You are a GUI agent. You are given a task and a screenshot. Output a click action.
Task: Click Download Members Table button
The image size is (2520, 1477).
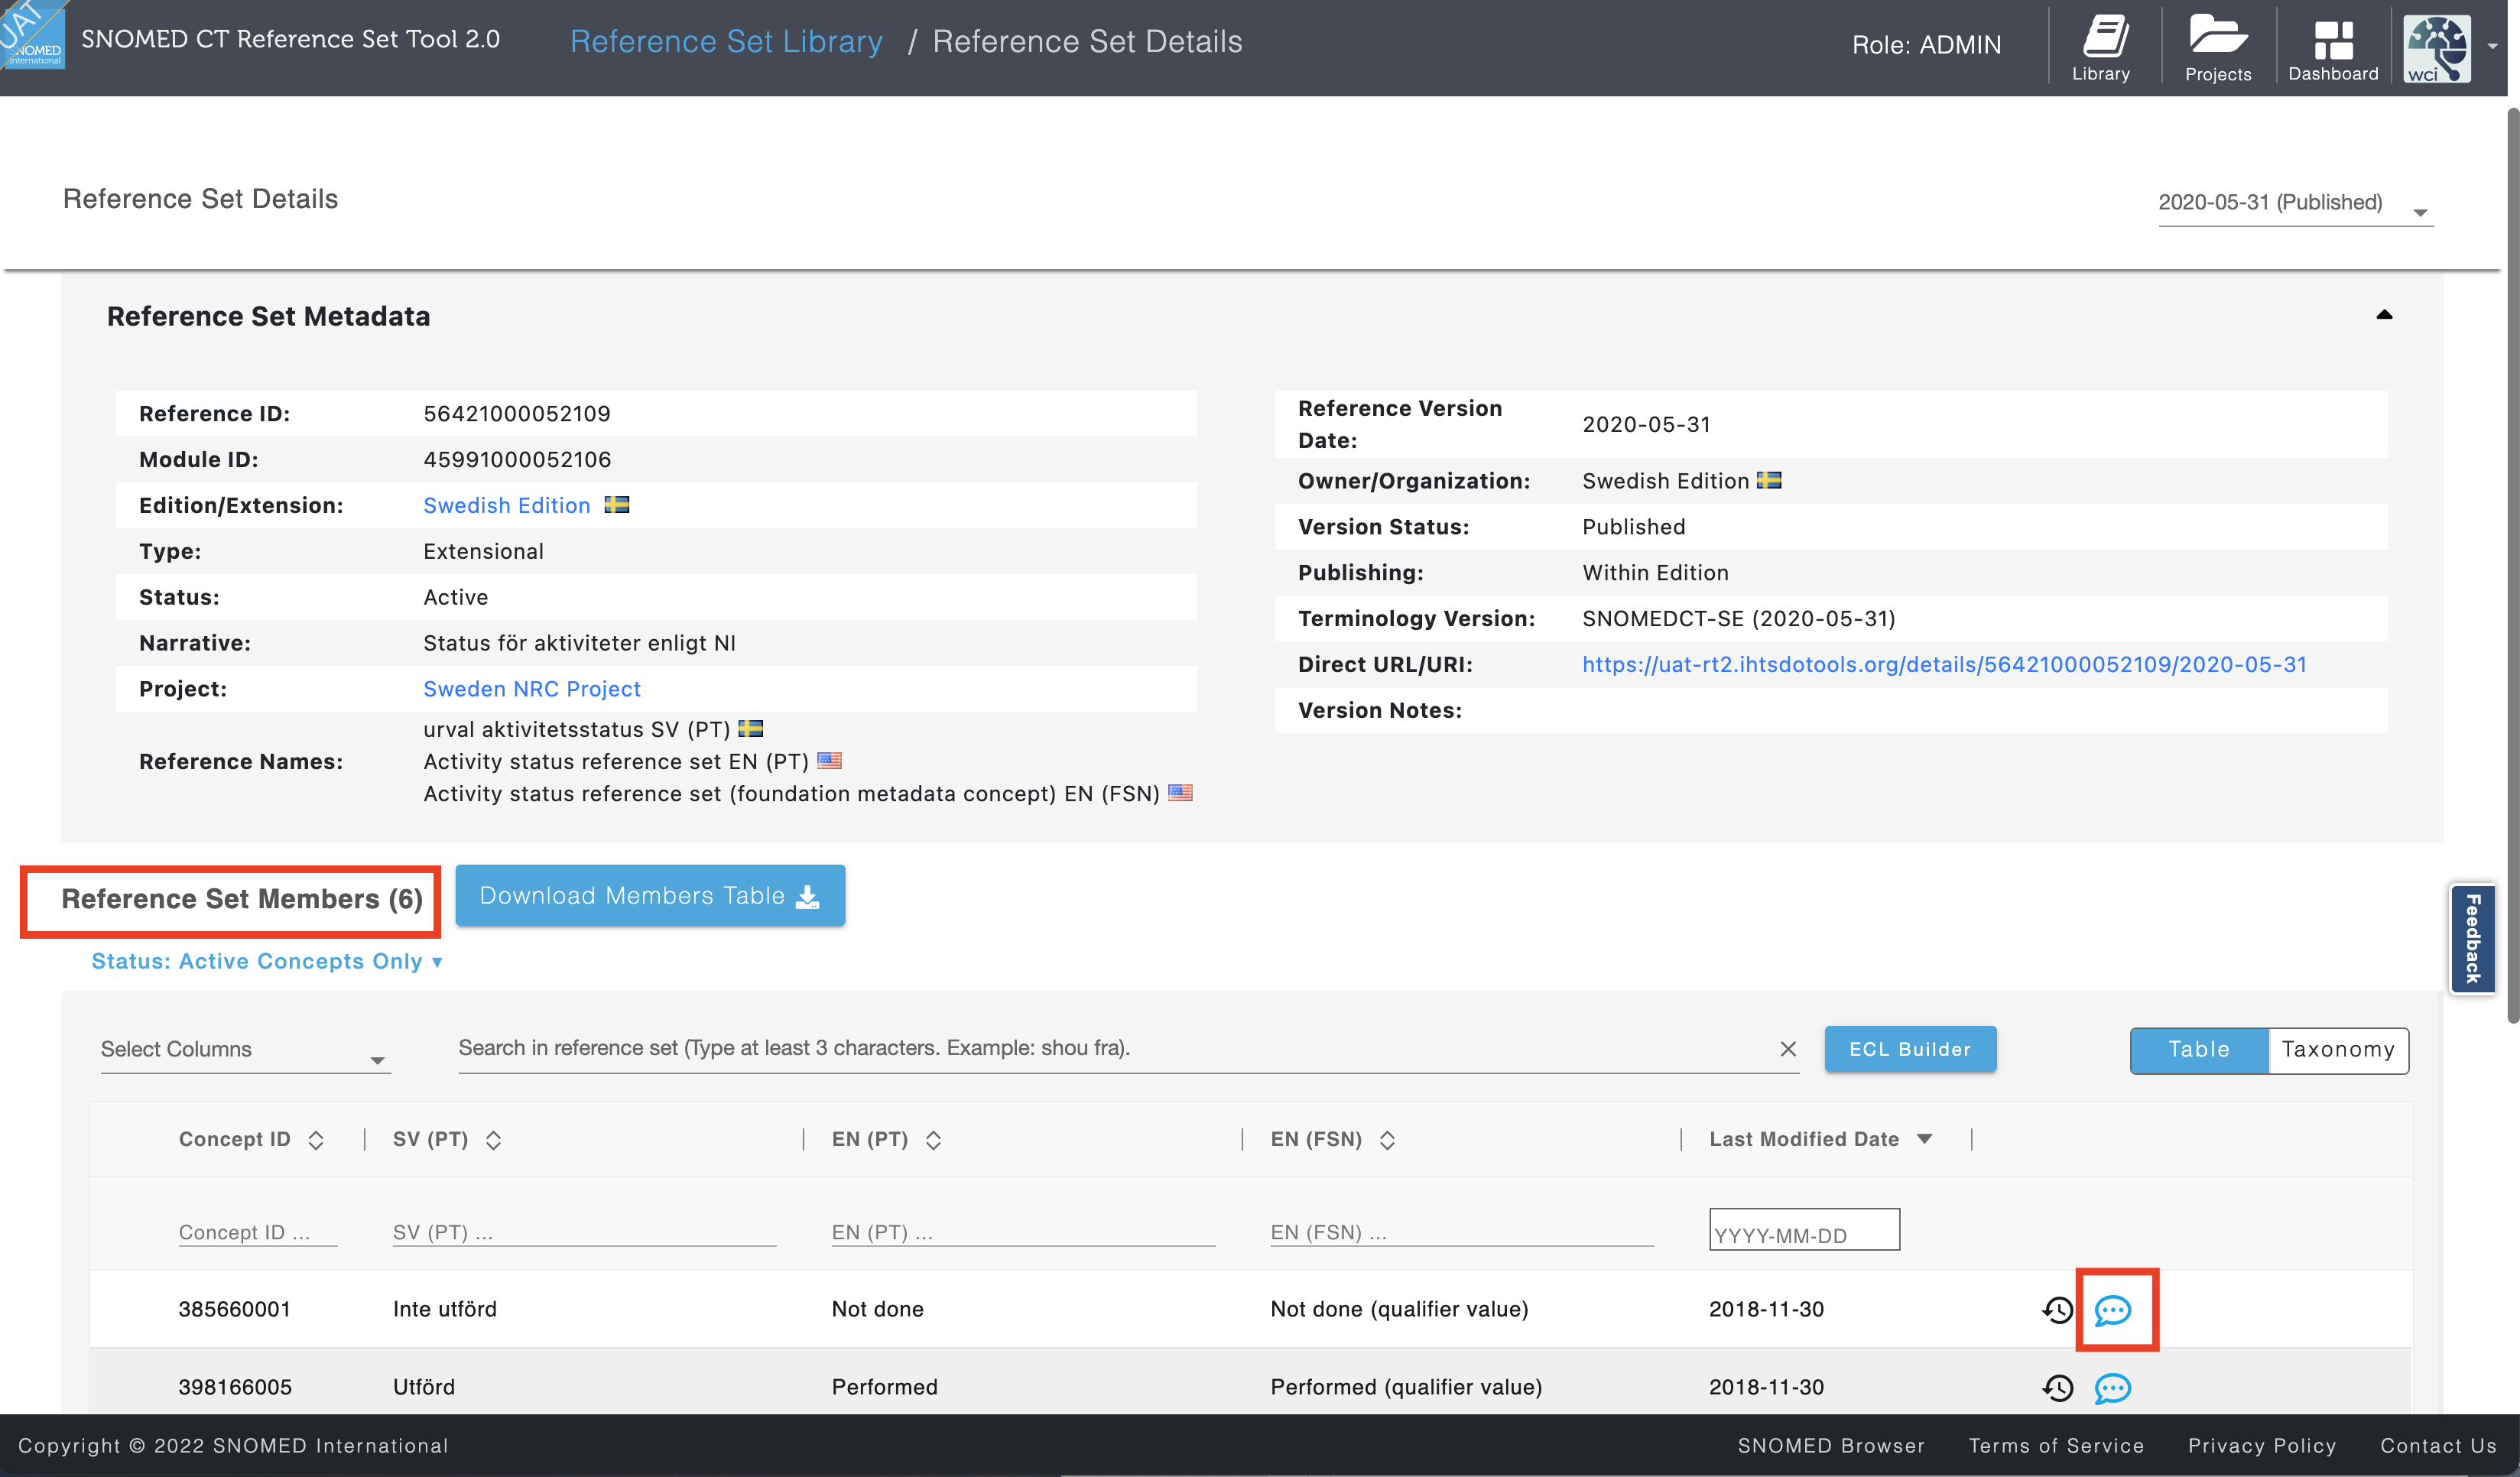[x=650, y=896]
